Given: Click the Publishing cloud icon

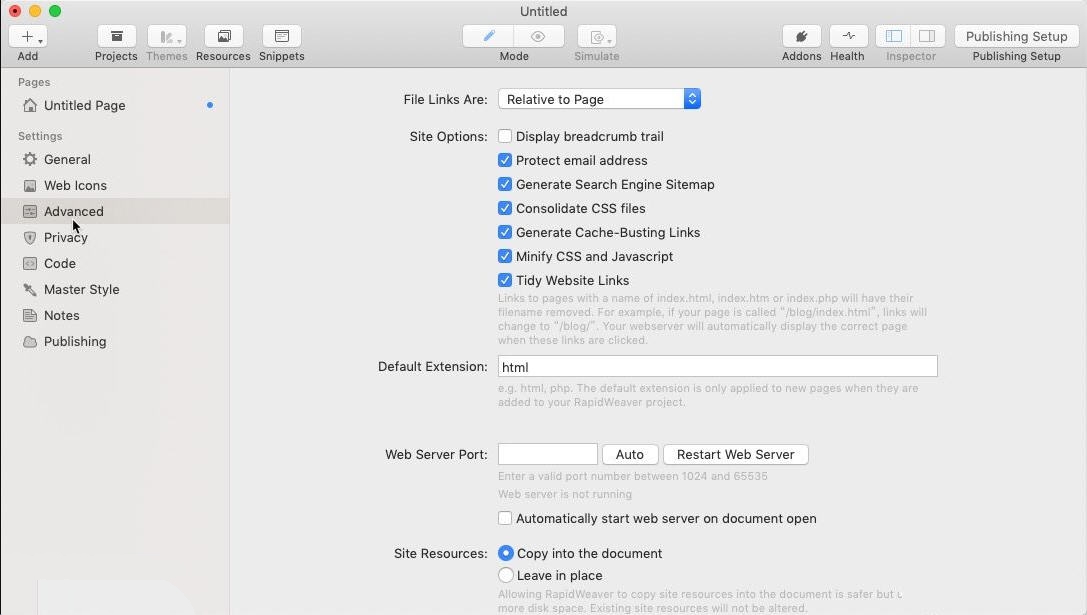Looking at the screenshot, I should [30, 342].
